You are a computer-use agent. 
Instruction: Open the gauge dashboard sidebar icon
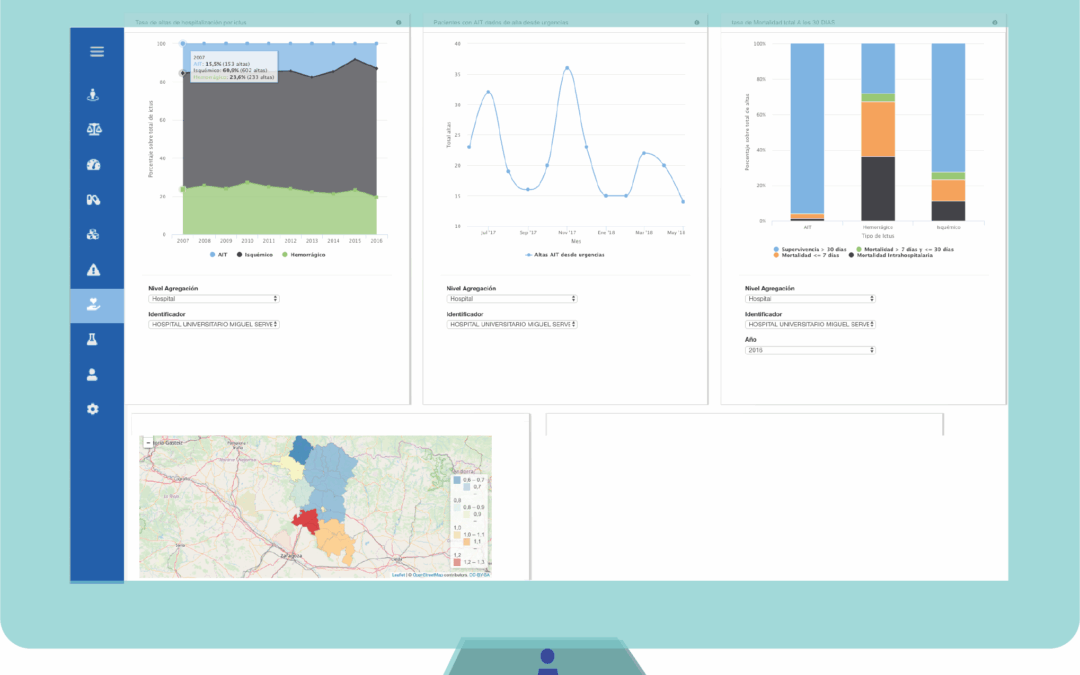pyautogui.click(x=93, y=165)
